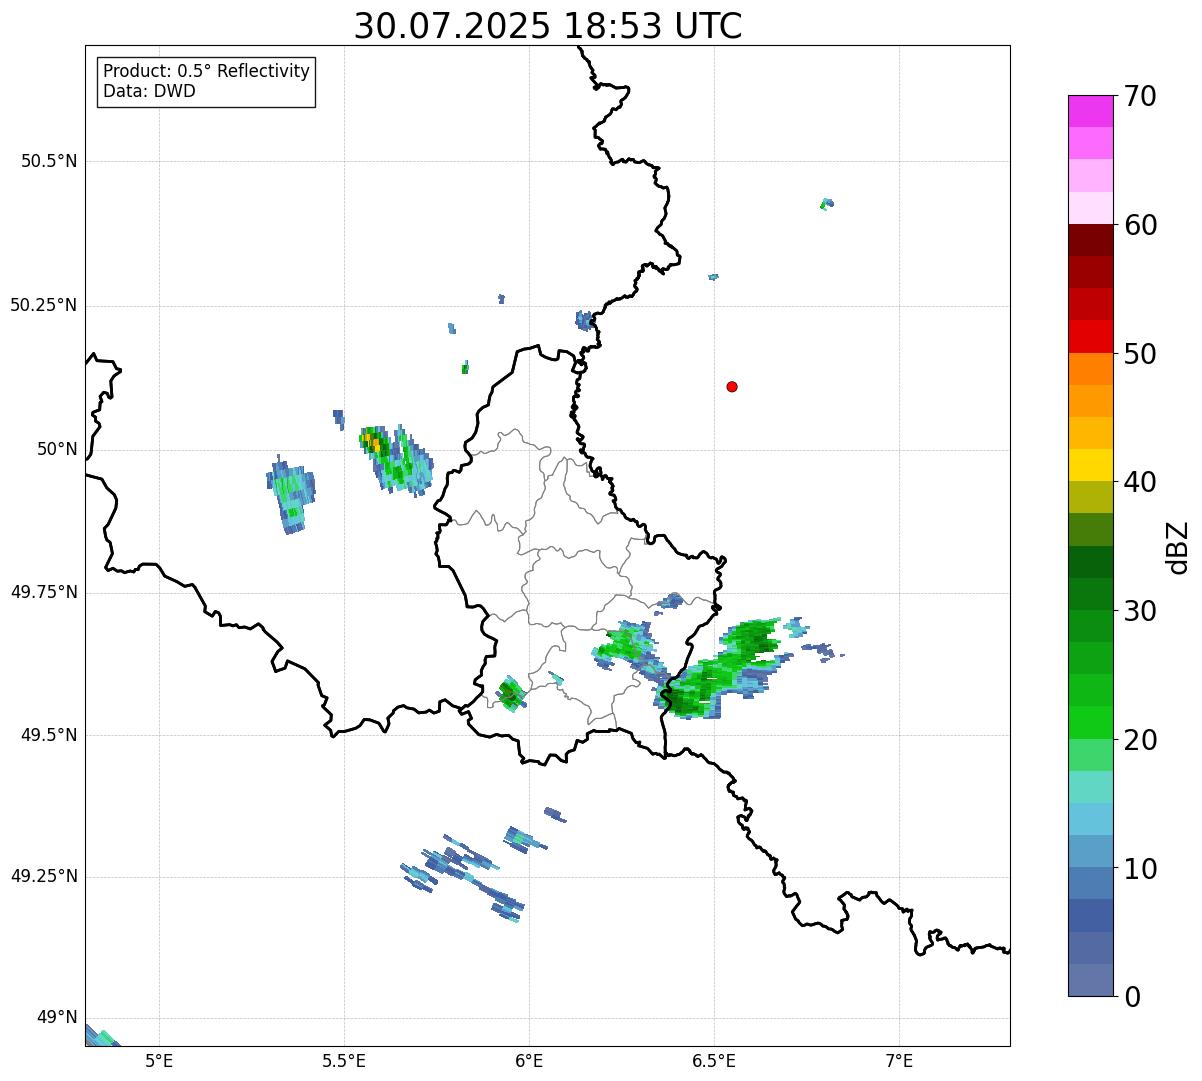Viewport: 1202px width, 1081px height.
Task: Click the Data: DWD text
Action: [149, 92]
